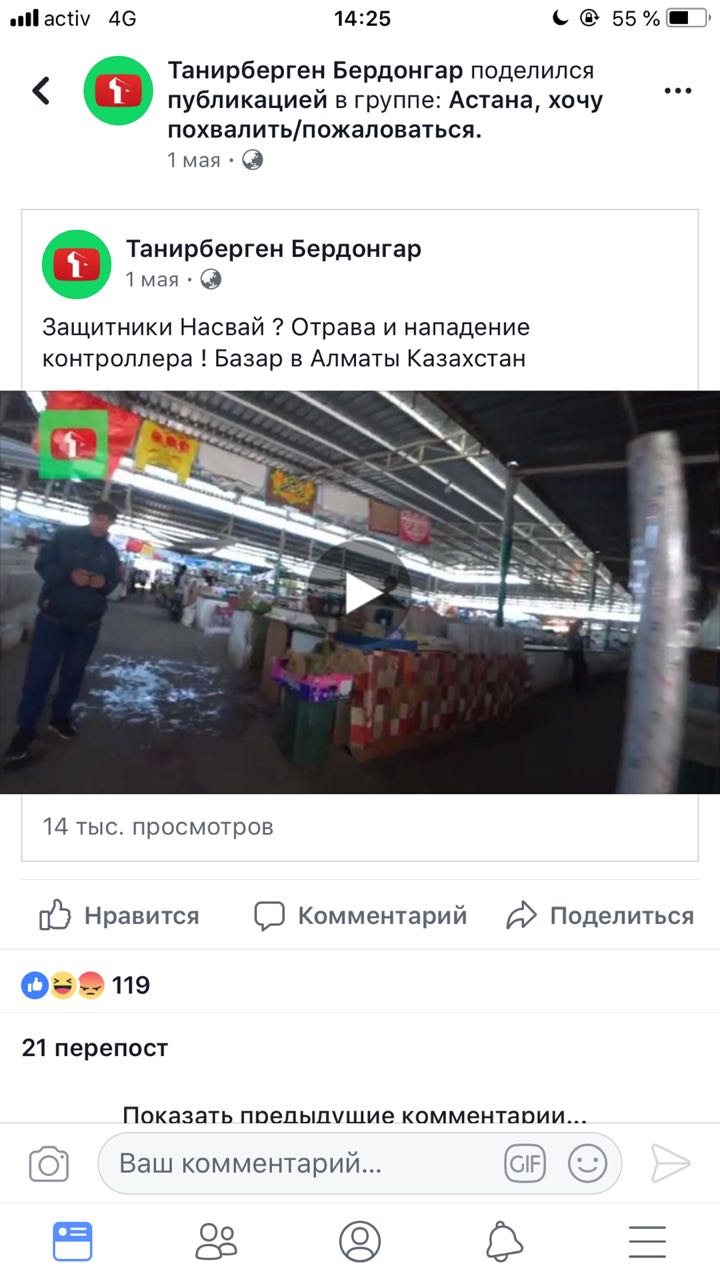The width and height of the screenshot is (720, 1280).
Task: Open the hamburger menu tab
Action: [648, 1241]
